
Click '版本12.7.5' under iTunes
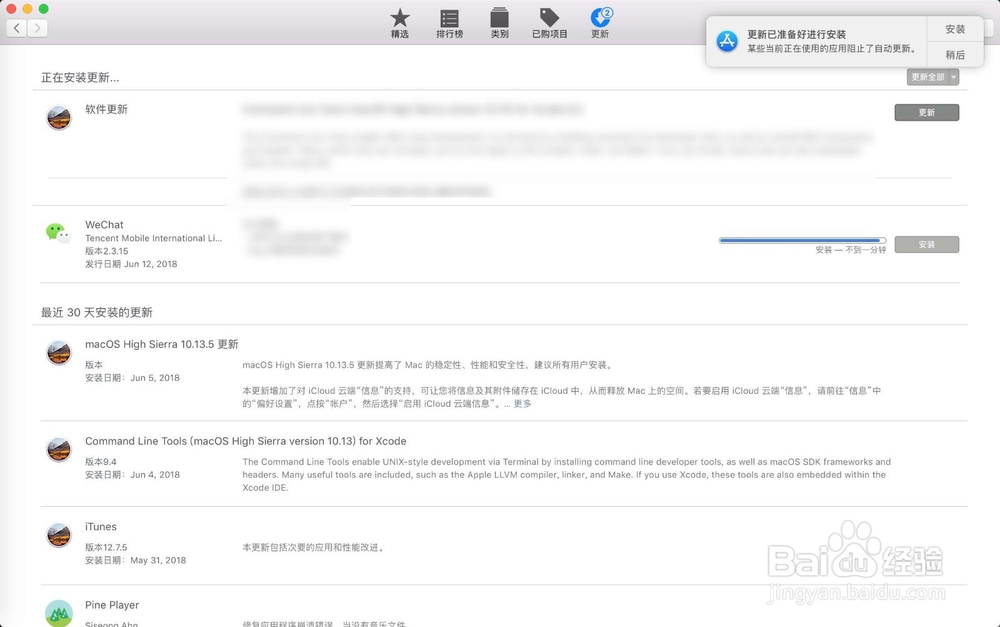pos(106,547)
